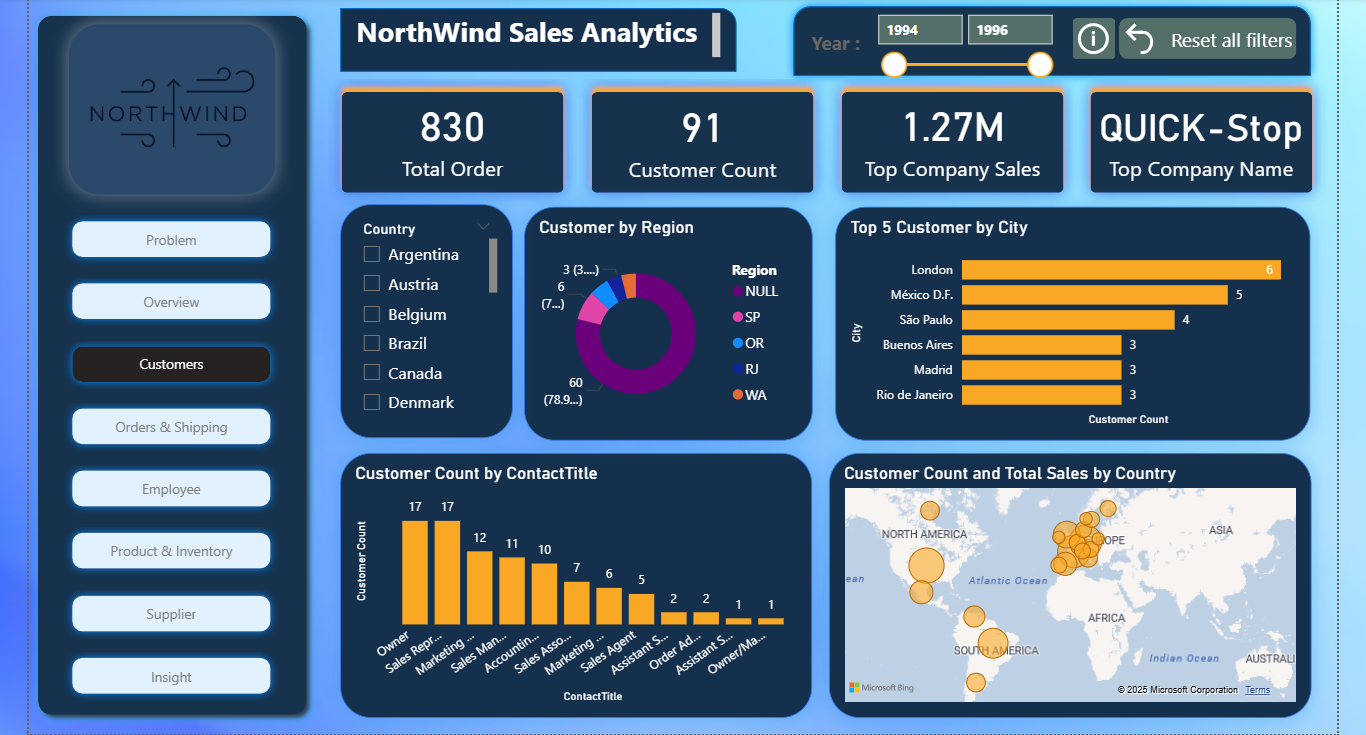The height and width of the screenshot is (735, 1366).
Task: Enable the Brazil country filter
Action: (372, 343)
